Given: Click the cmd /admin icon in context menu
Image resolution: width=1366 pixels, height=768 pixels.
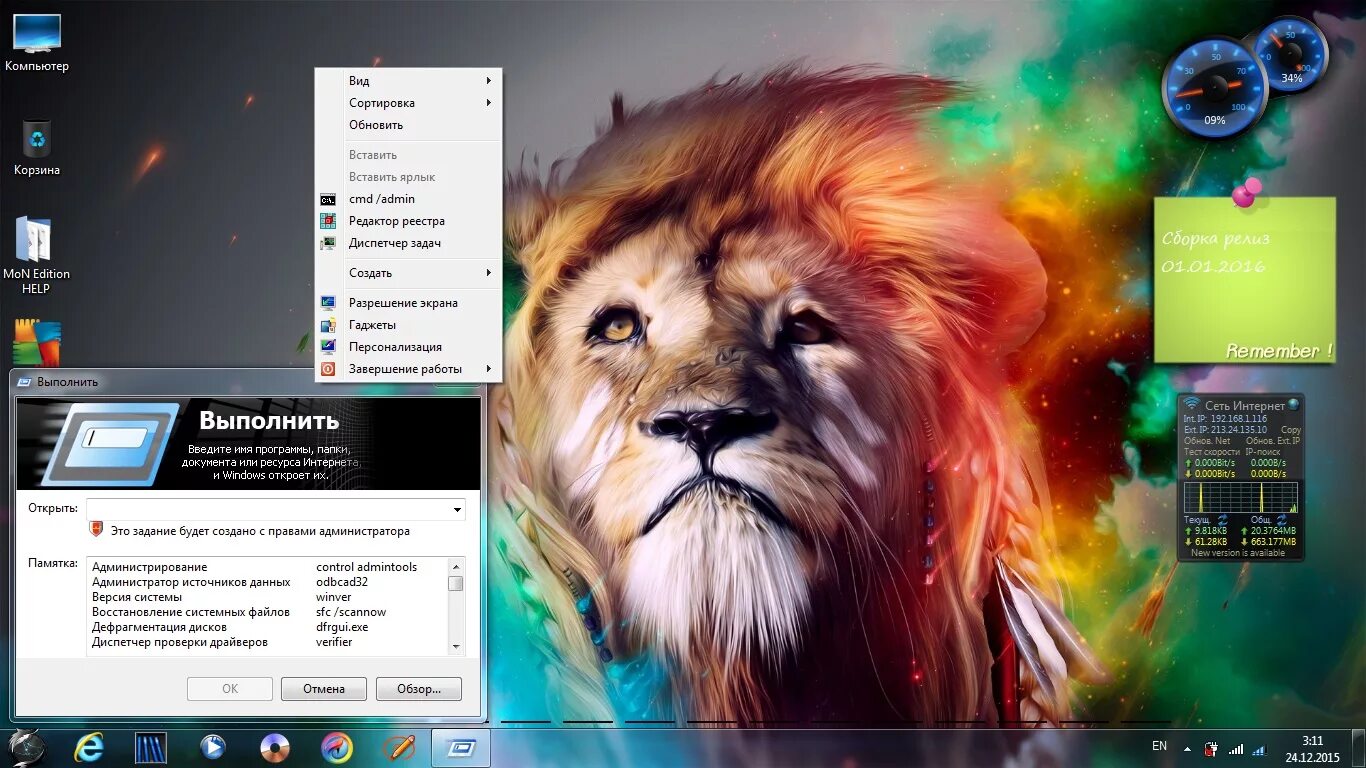Looking at the screenshot, I should (x=328, y=199).
